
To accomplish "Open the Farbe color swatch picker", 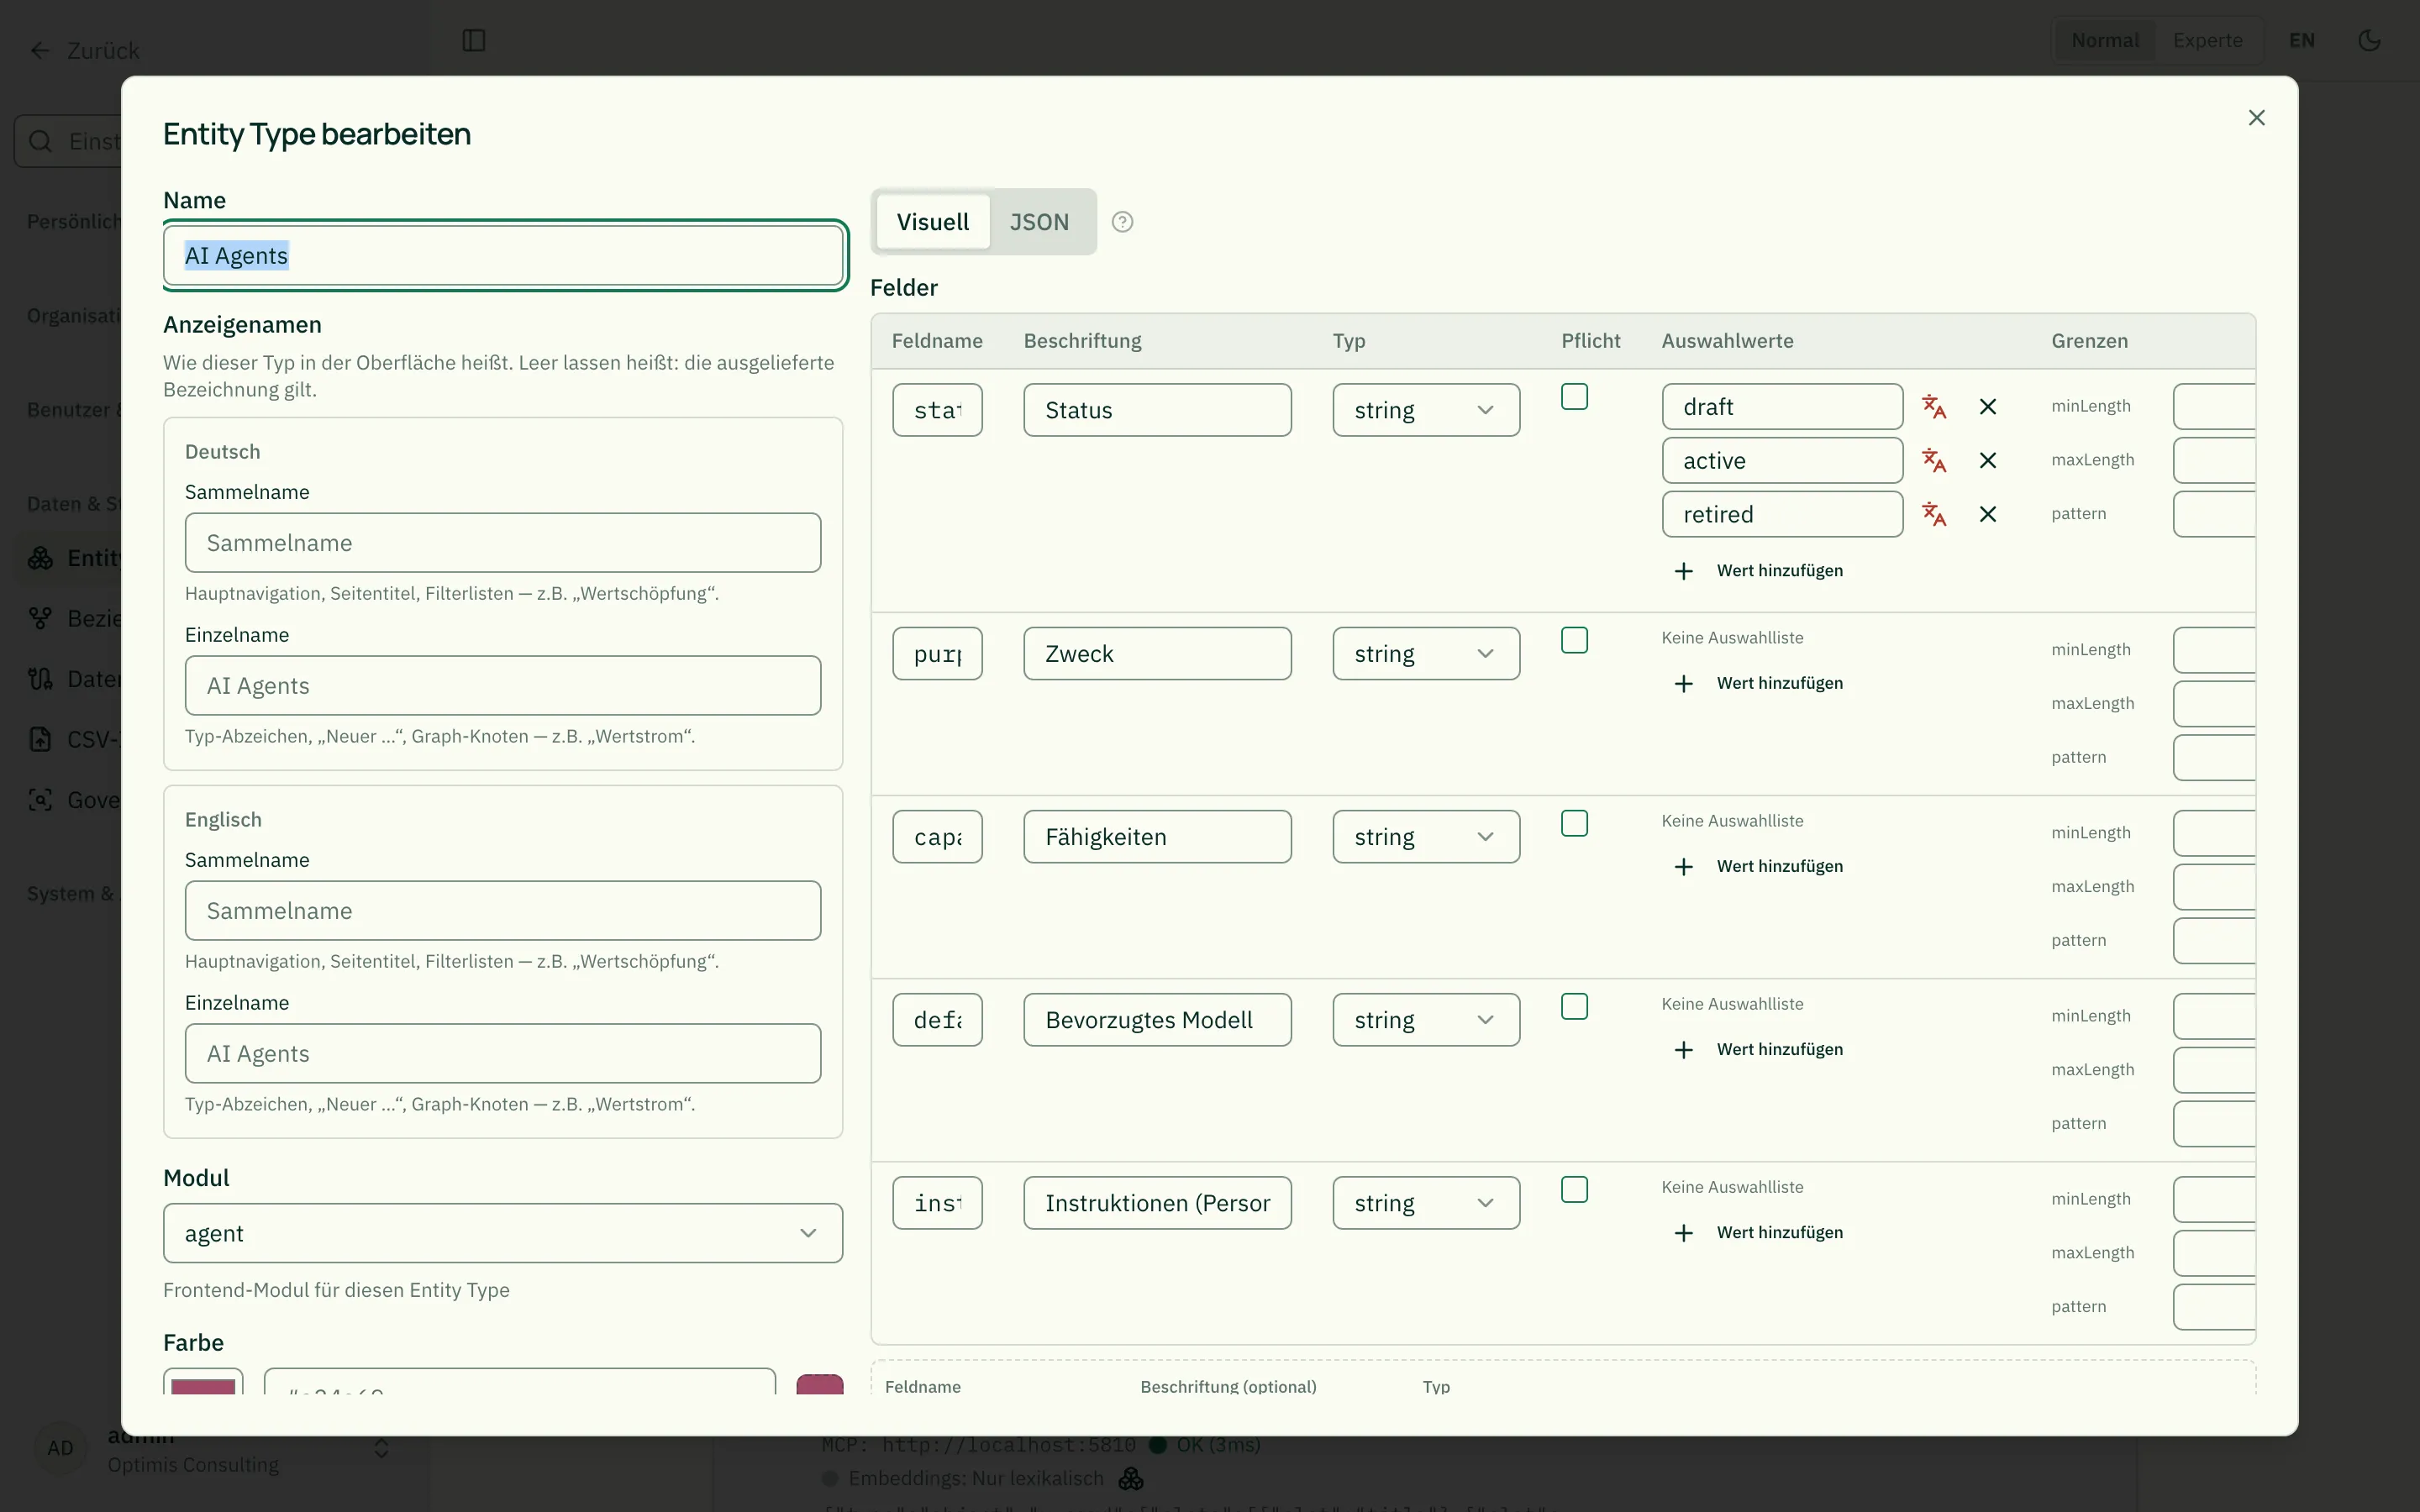I will (203, 1382).
